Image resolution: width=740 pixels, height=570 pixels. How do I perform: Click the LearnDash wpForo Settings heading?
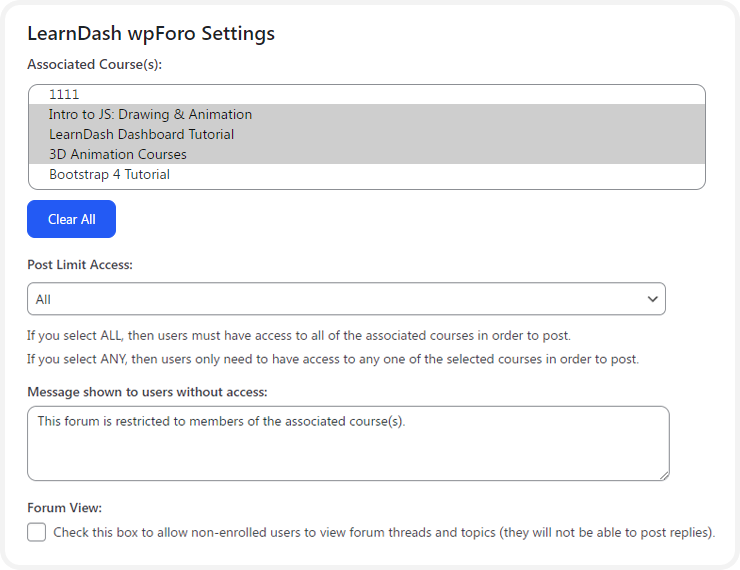[x=151, y=34]
